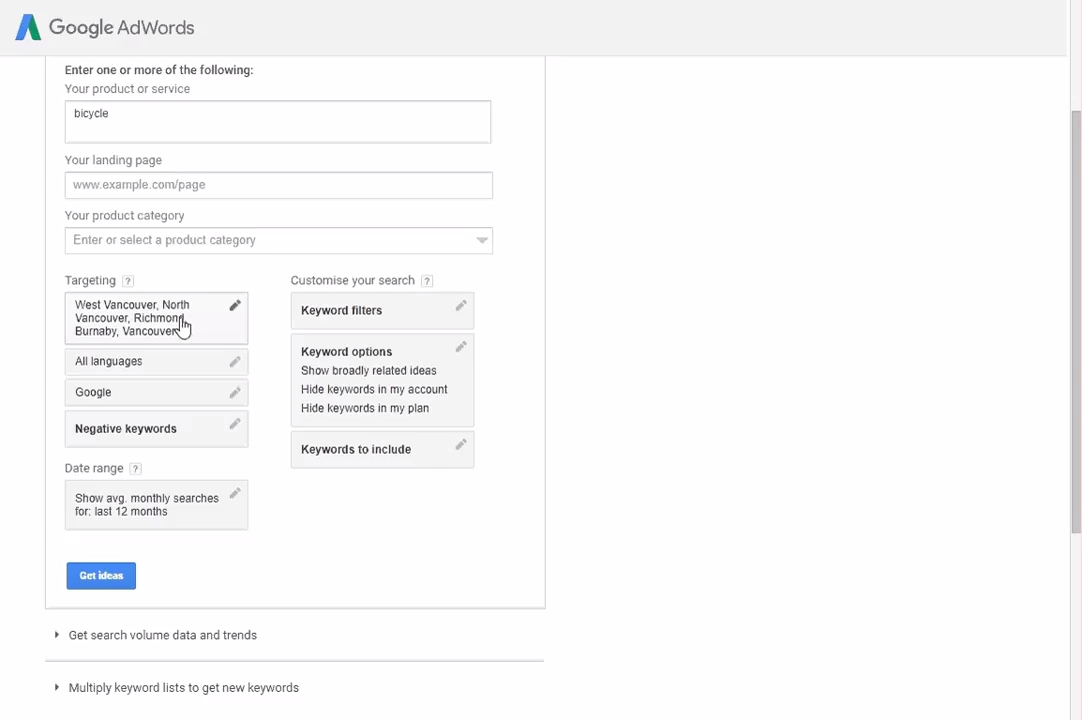Edit Negative keywords pencil icon

[x=235, y=424]
